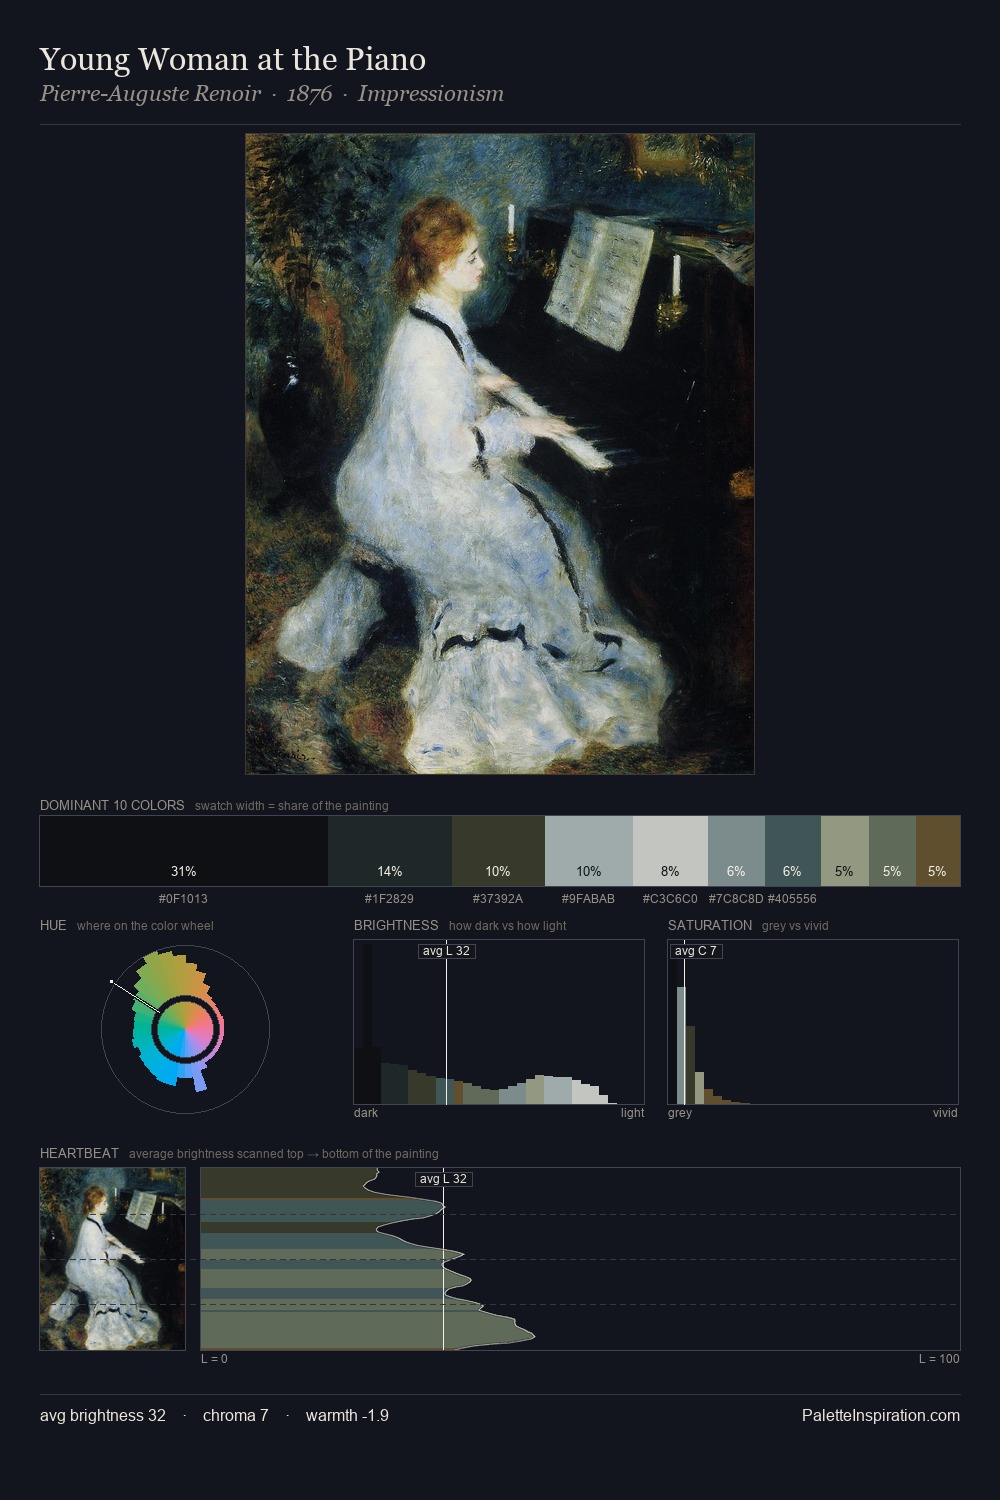Click the 'grey' axis label under Saturation
This screenshot has height=1500, width=1000.
coord(680,1113)
